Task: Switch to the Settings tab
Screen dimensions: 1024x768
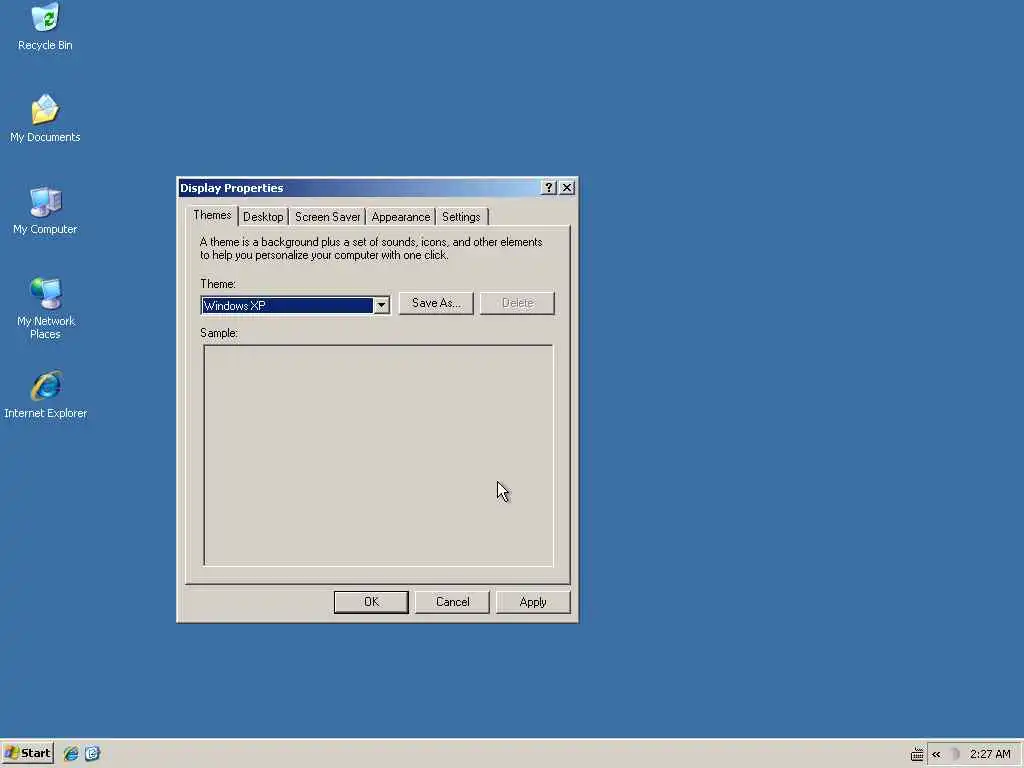Action: coord(461,217)
